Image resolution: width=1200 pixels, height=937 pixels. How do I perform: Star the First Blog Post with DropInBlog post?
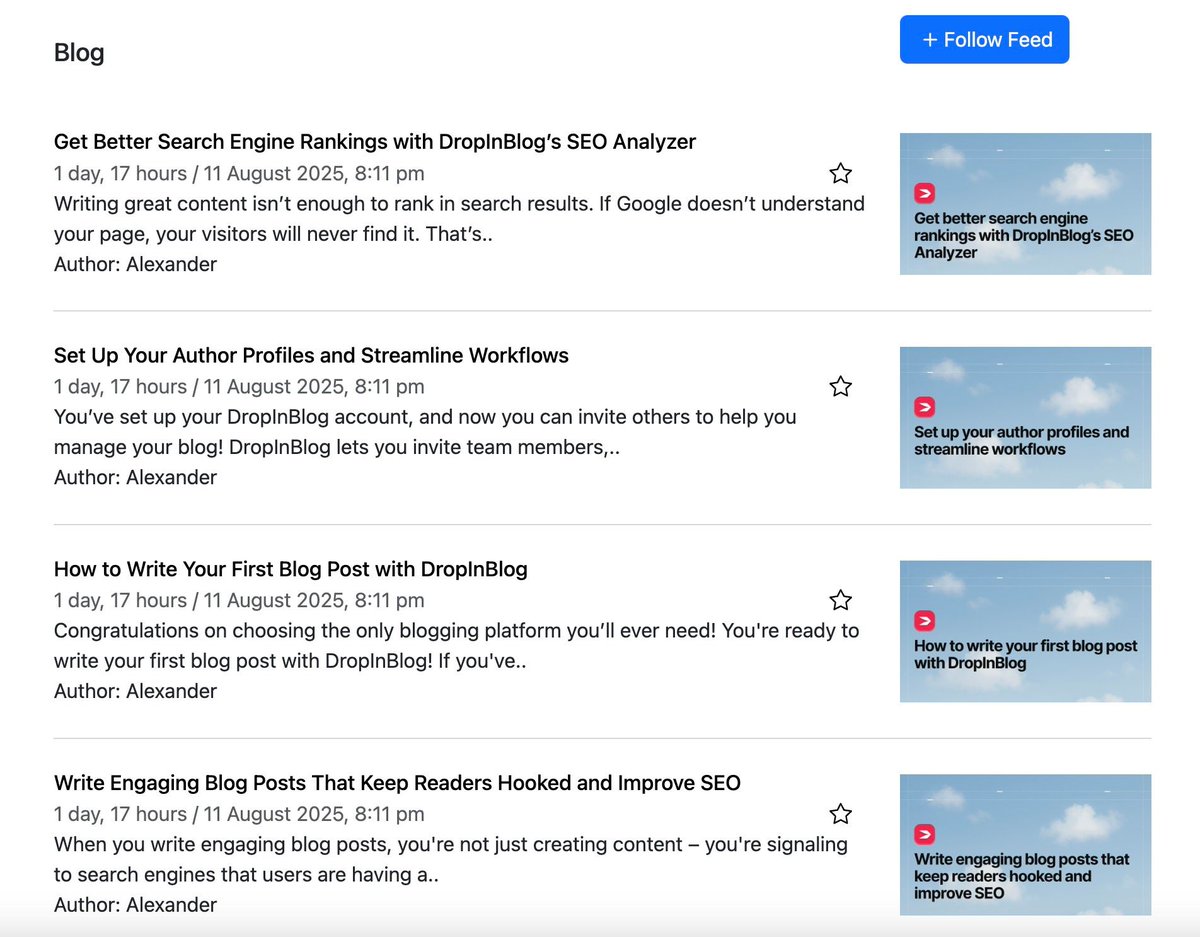[x=841, y=601]
